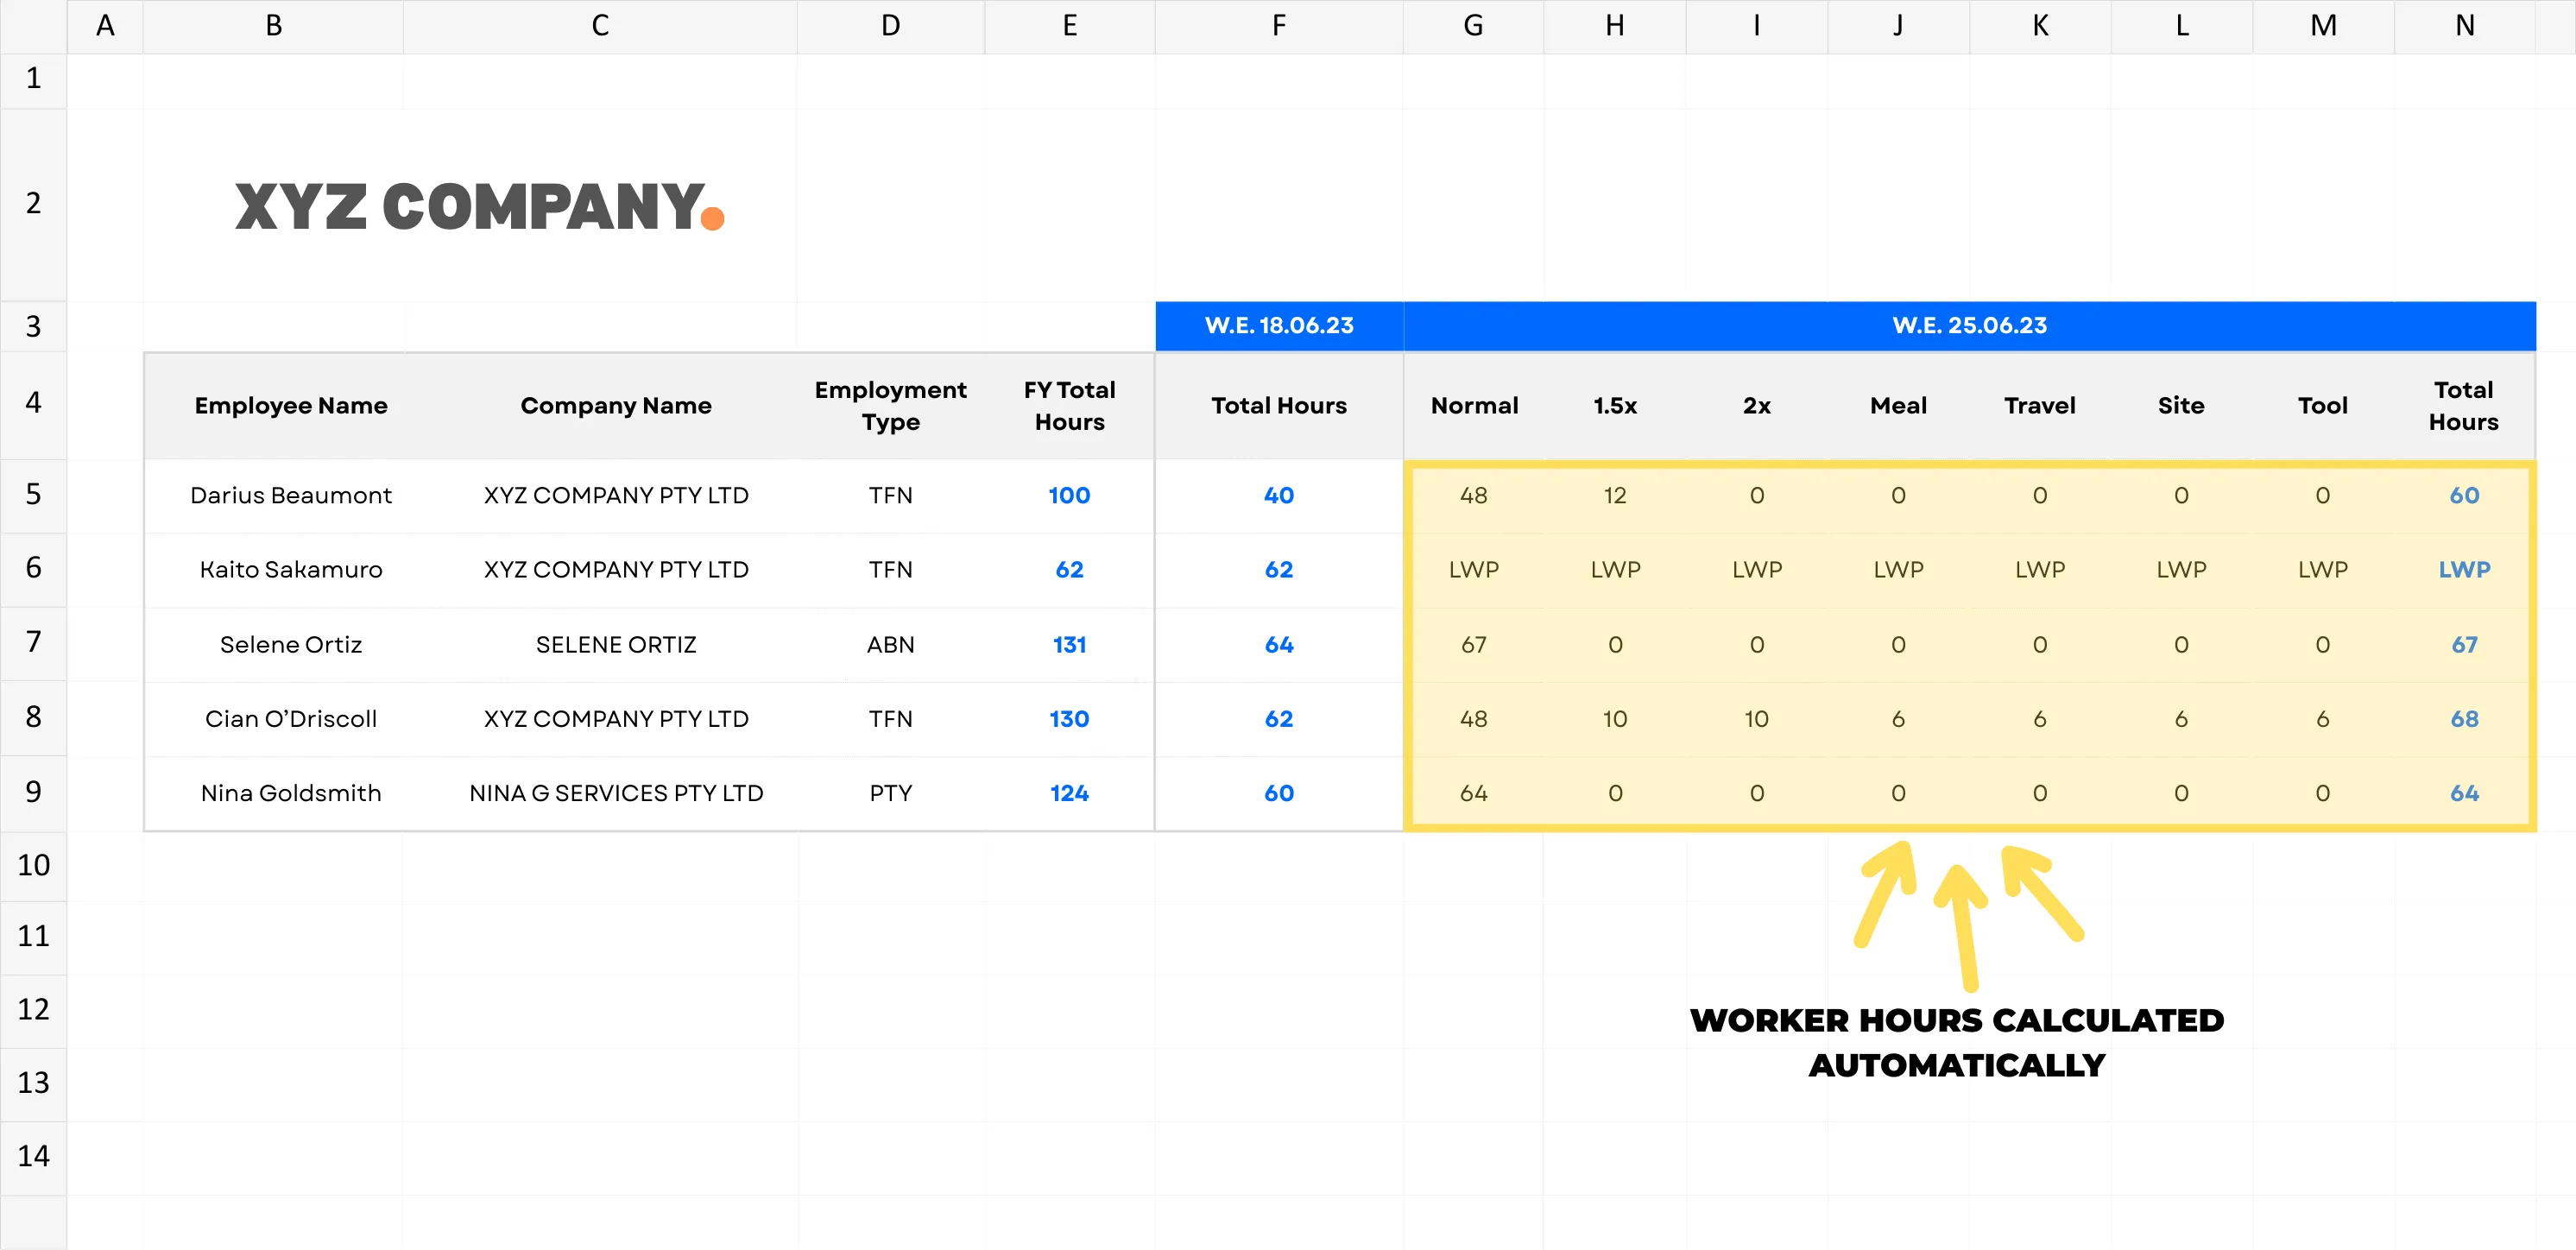2576x1250 pixels.
Task: Click the 1.5x column heading
Action: [1615, 406]
